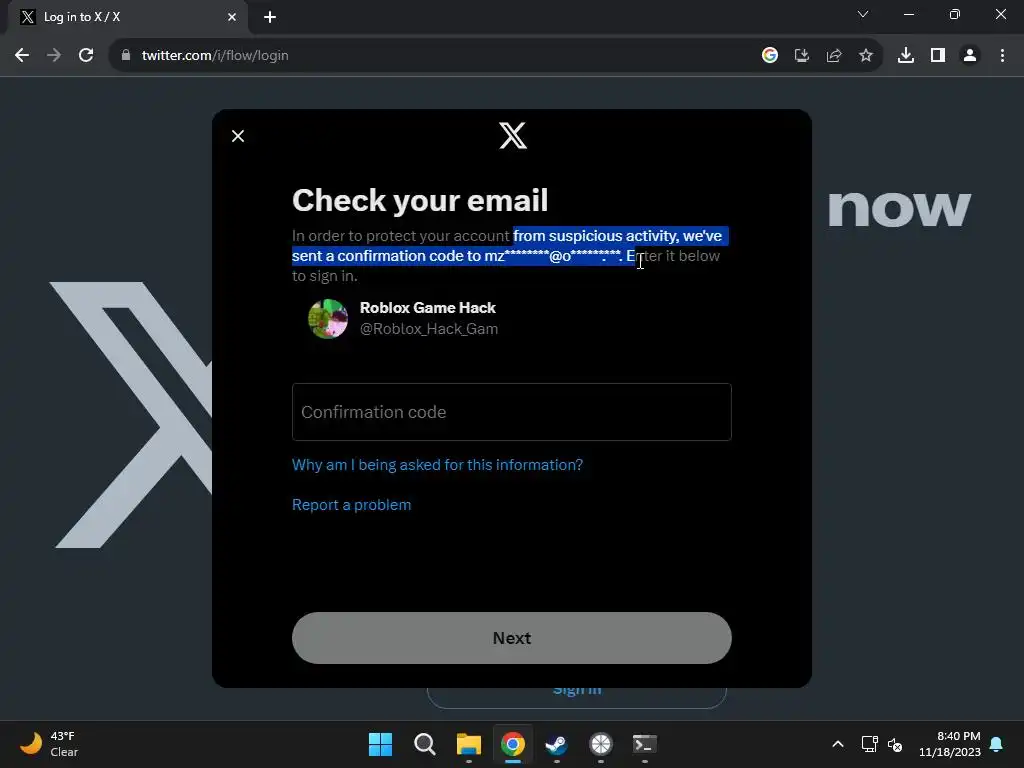Select the Log in to X tab
Viewport: 1024px width, 768px height.
point(127,17)
